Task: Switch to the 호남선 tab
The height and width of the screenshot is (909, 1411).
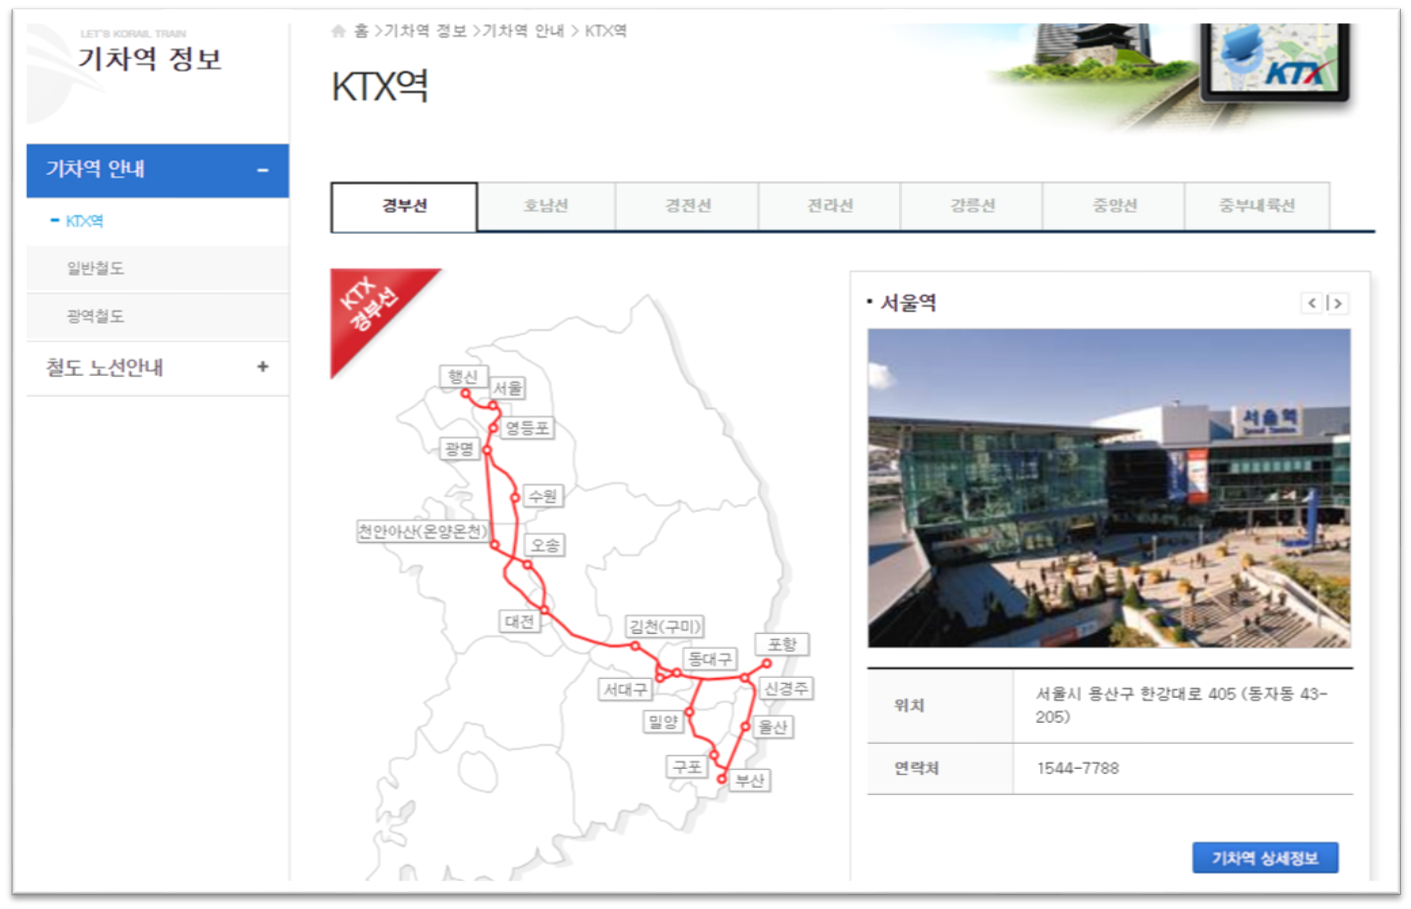Action: click(x=543, y=205)
